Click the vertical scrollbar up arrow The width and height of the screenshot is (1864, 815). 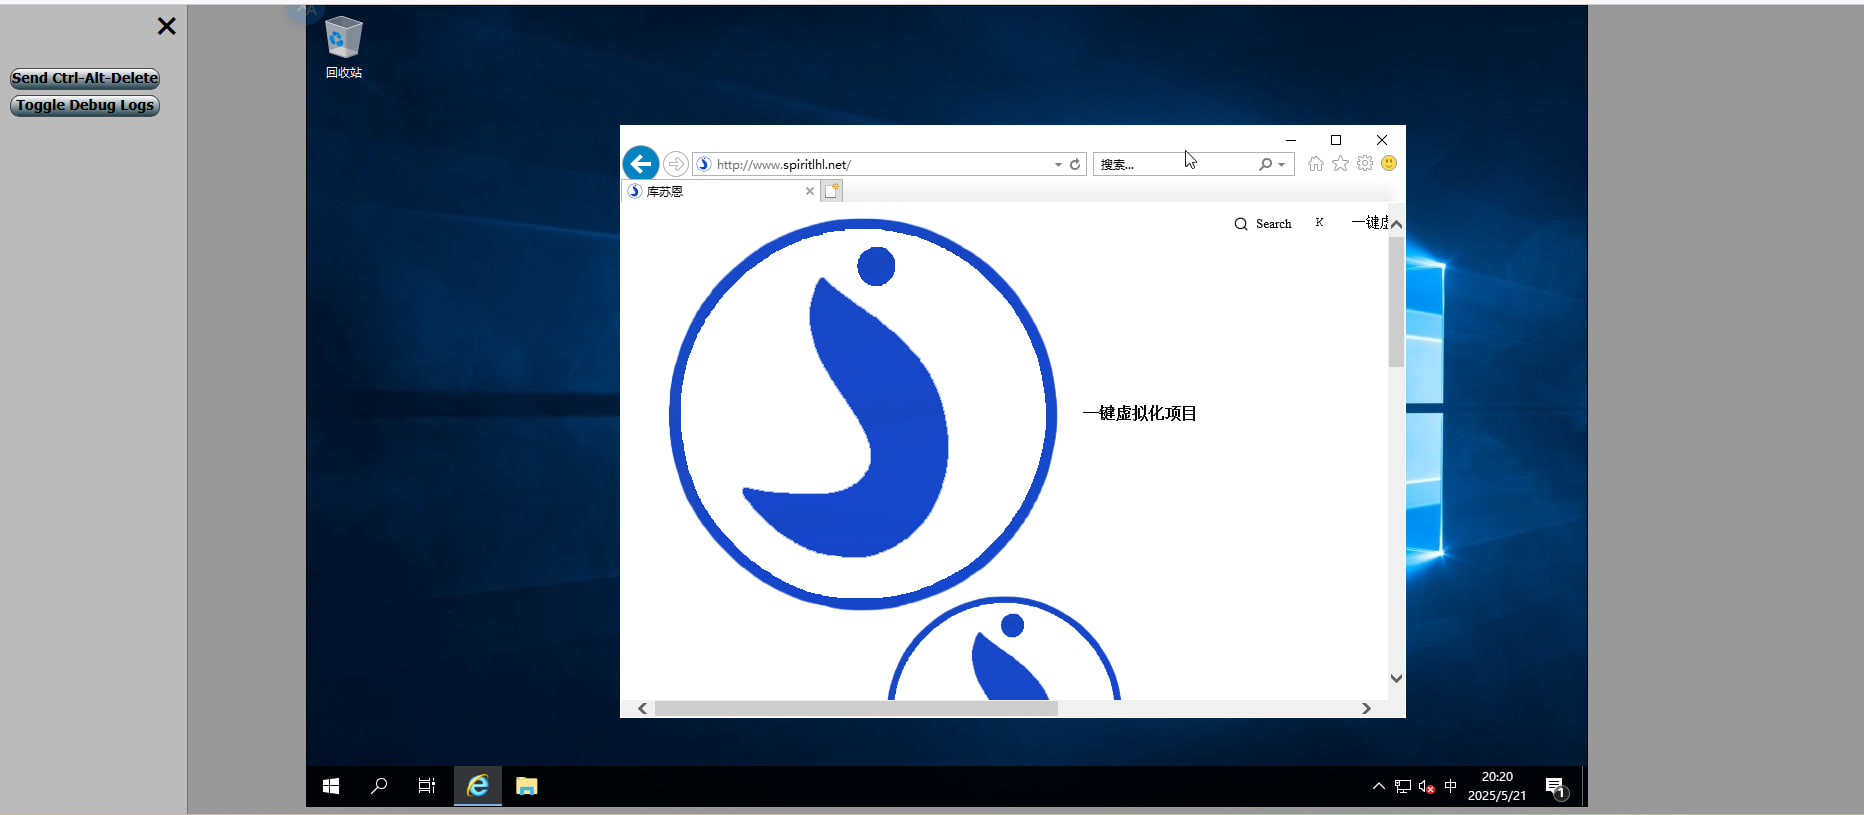coord(1397,225)
